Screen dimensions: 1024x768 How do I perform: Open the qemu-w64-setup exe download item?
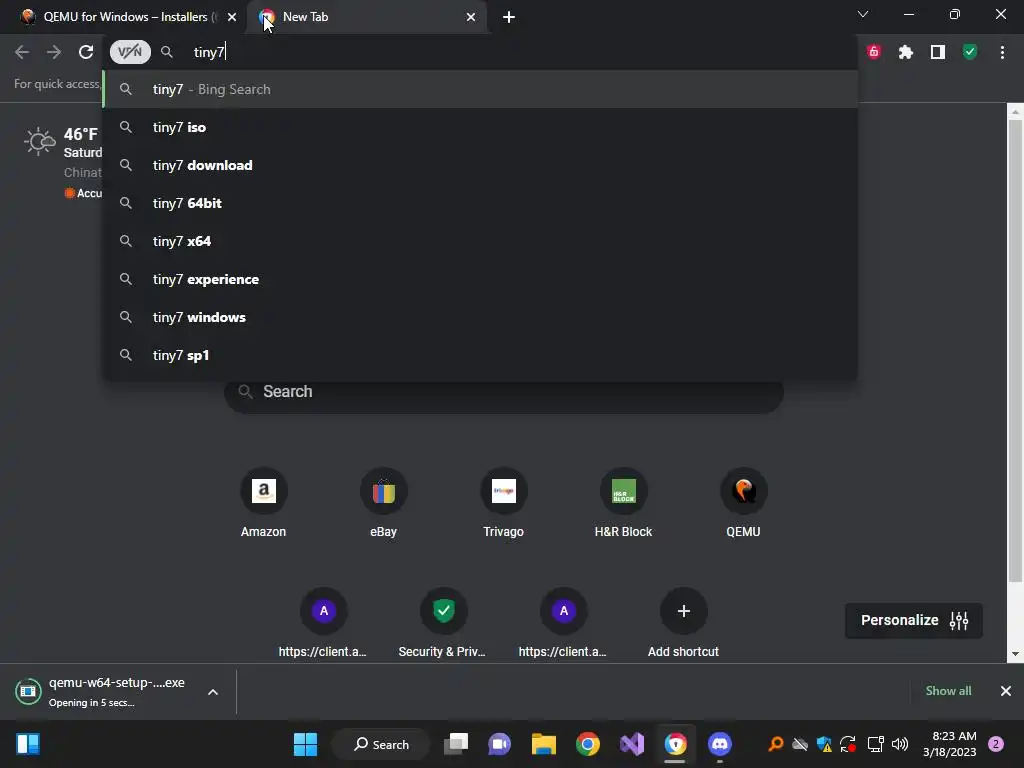pos(101,692)
